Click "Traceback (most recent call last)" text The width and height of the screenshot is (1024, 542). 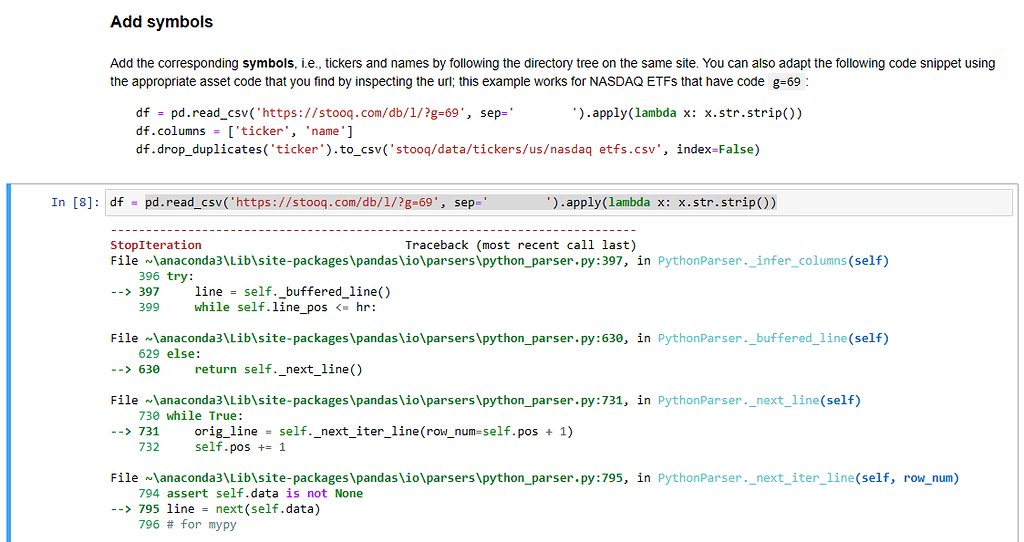520,245
